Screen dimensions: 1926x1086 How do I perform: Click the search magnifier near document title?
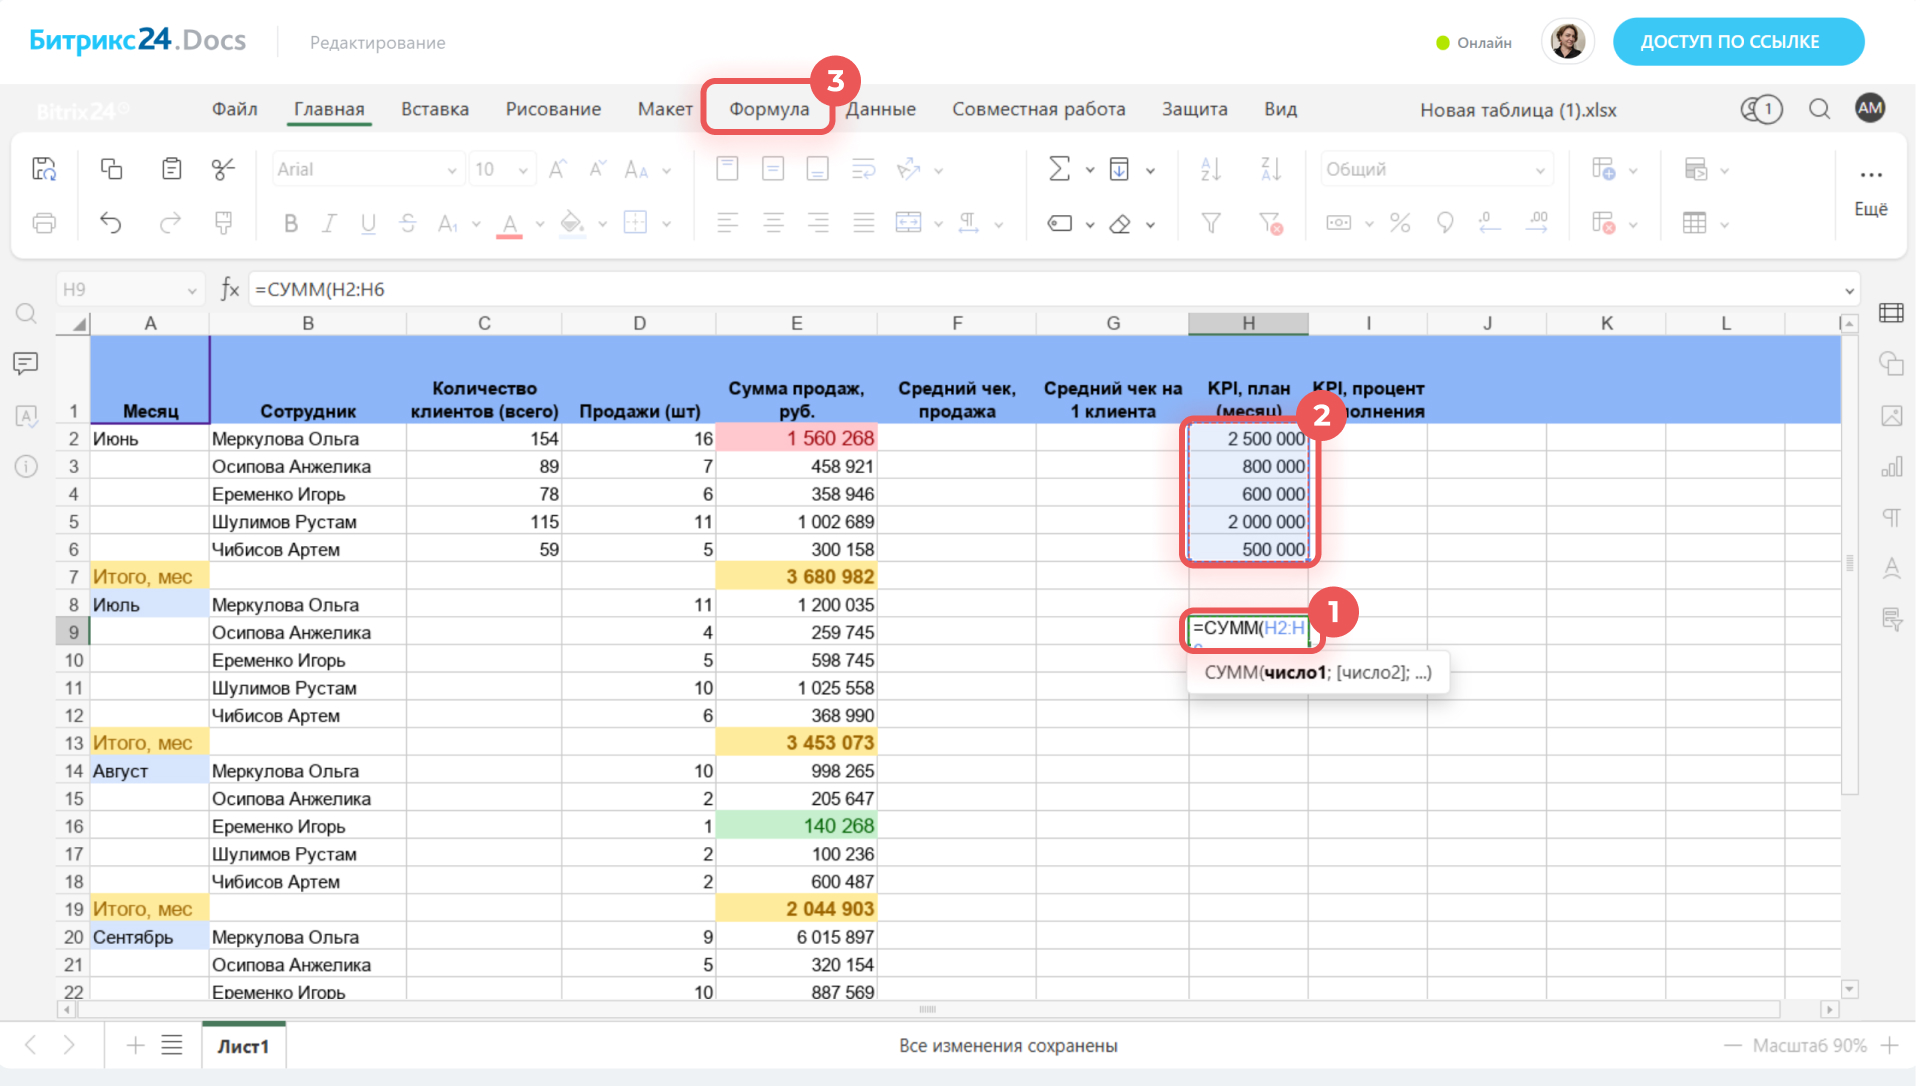[x=1819, y=109]
